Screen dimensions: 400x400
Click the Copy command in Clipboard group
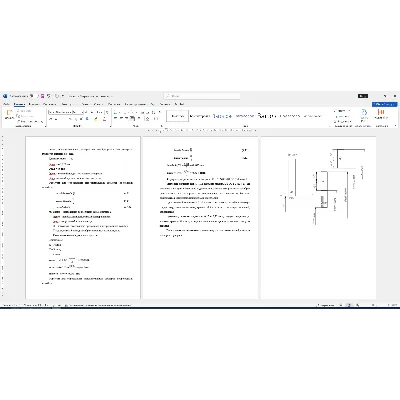coord(25,116)
